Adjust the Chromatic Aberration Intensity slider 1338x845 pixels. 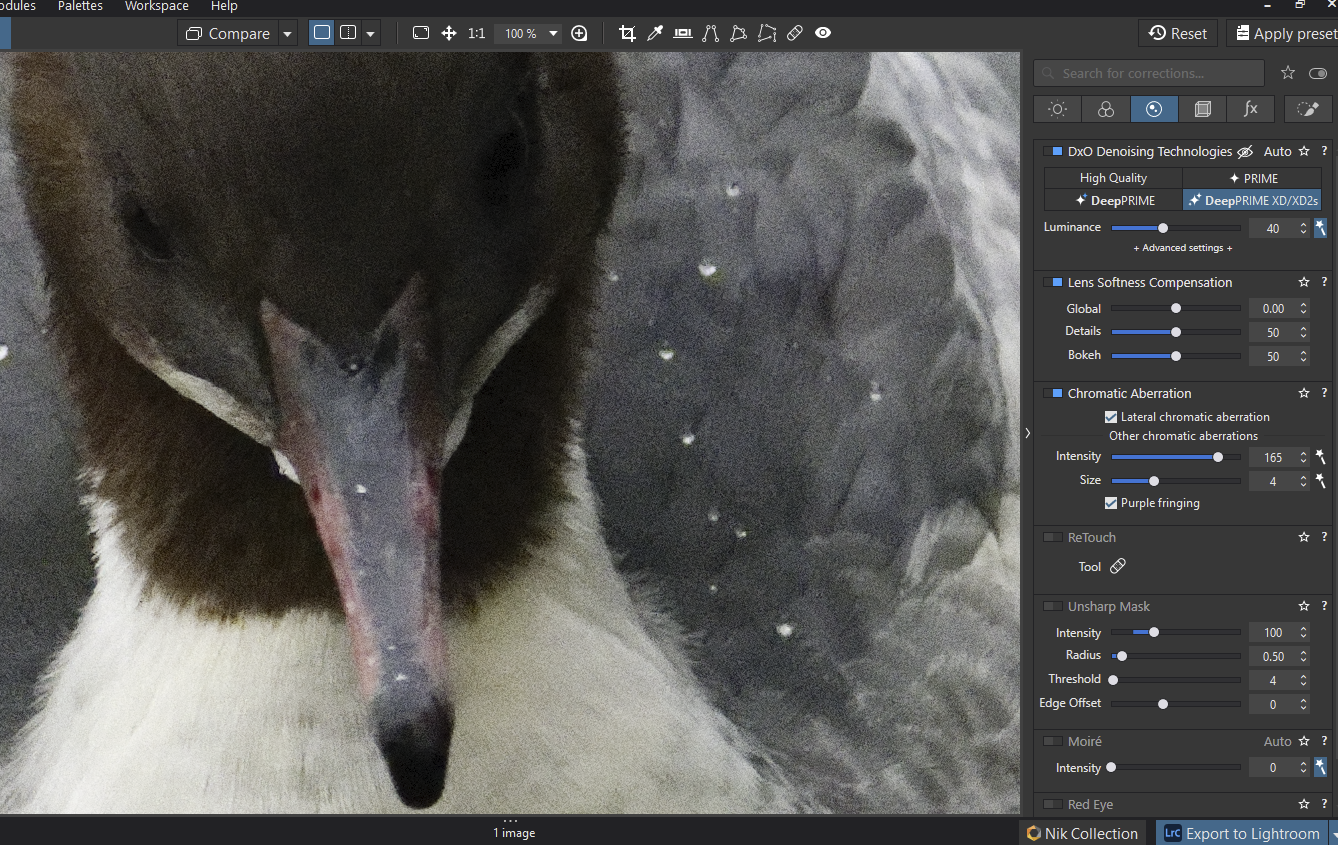(1176, 457)
